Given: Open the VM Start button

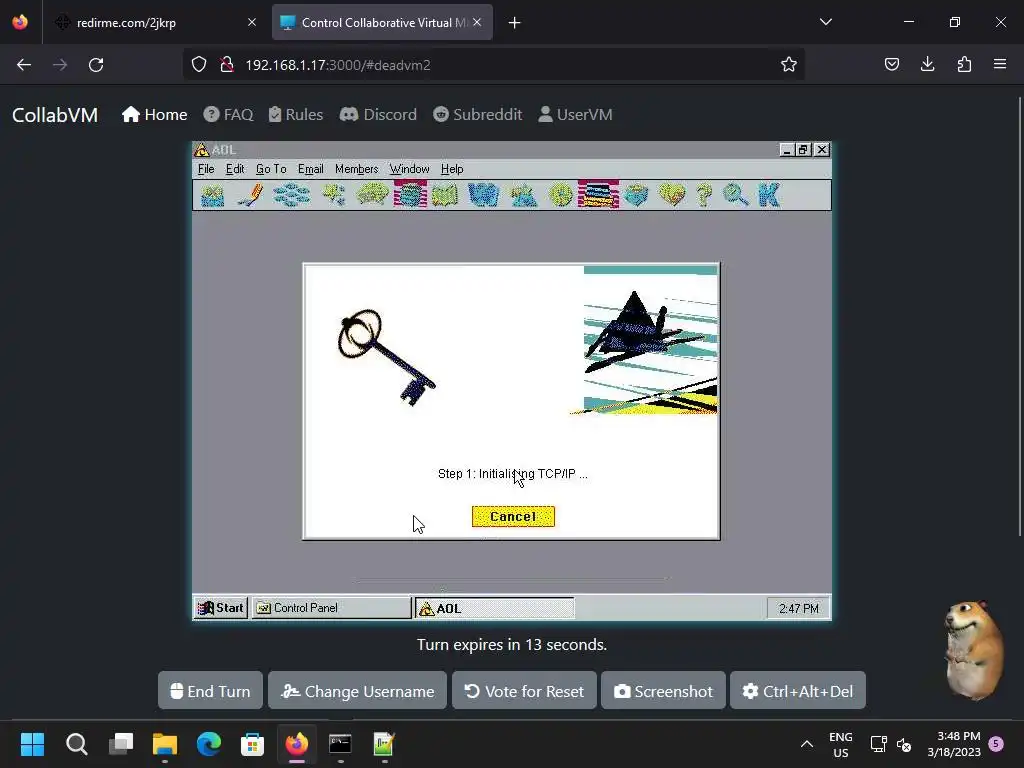Looking at the screenshot, I should (x=221, y=608).
